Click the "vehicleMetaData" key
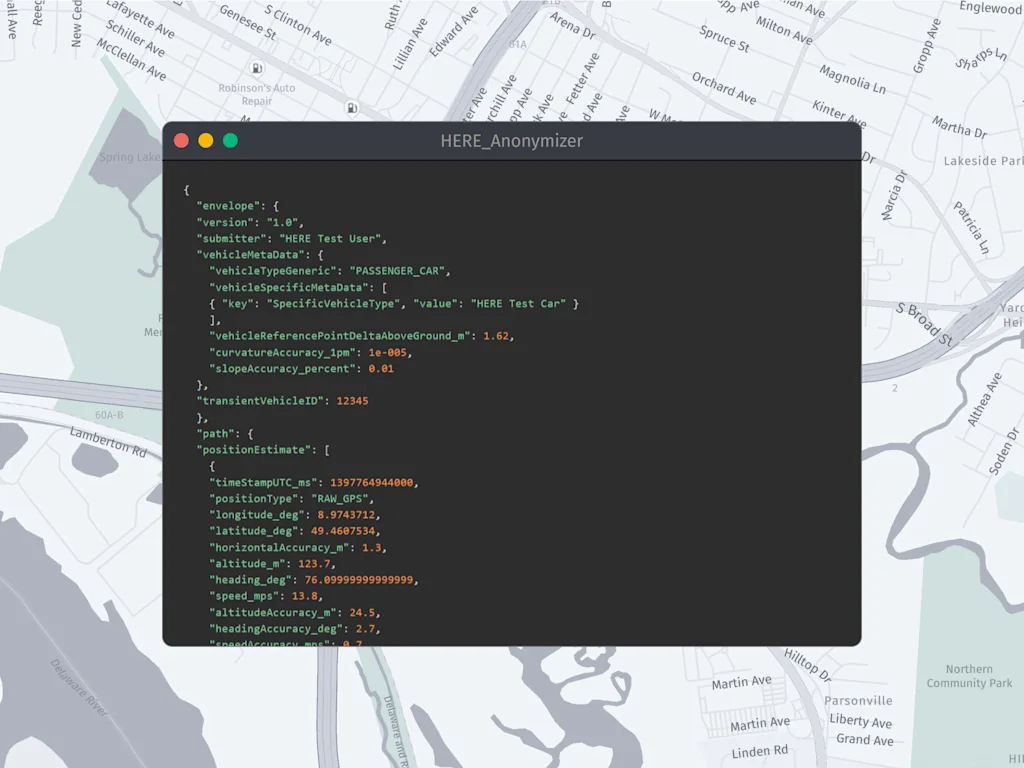Screen dimensions: 1024x768 (250, 255)
